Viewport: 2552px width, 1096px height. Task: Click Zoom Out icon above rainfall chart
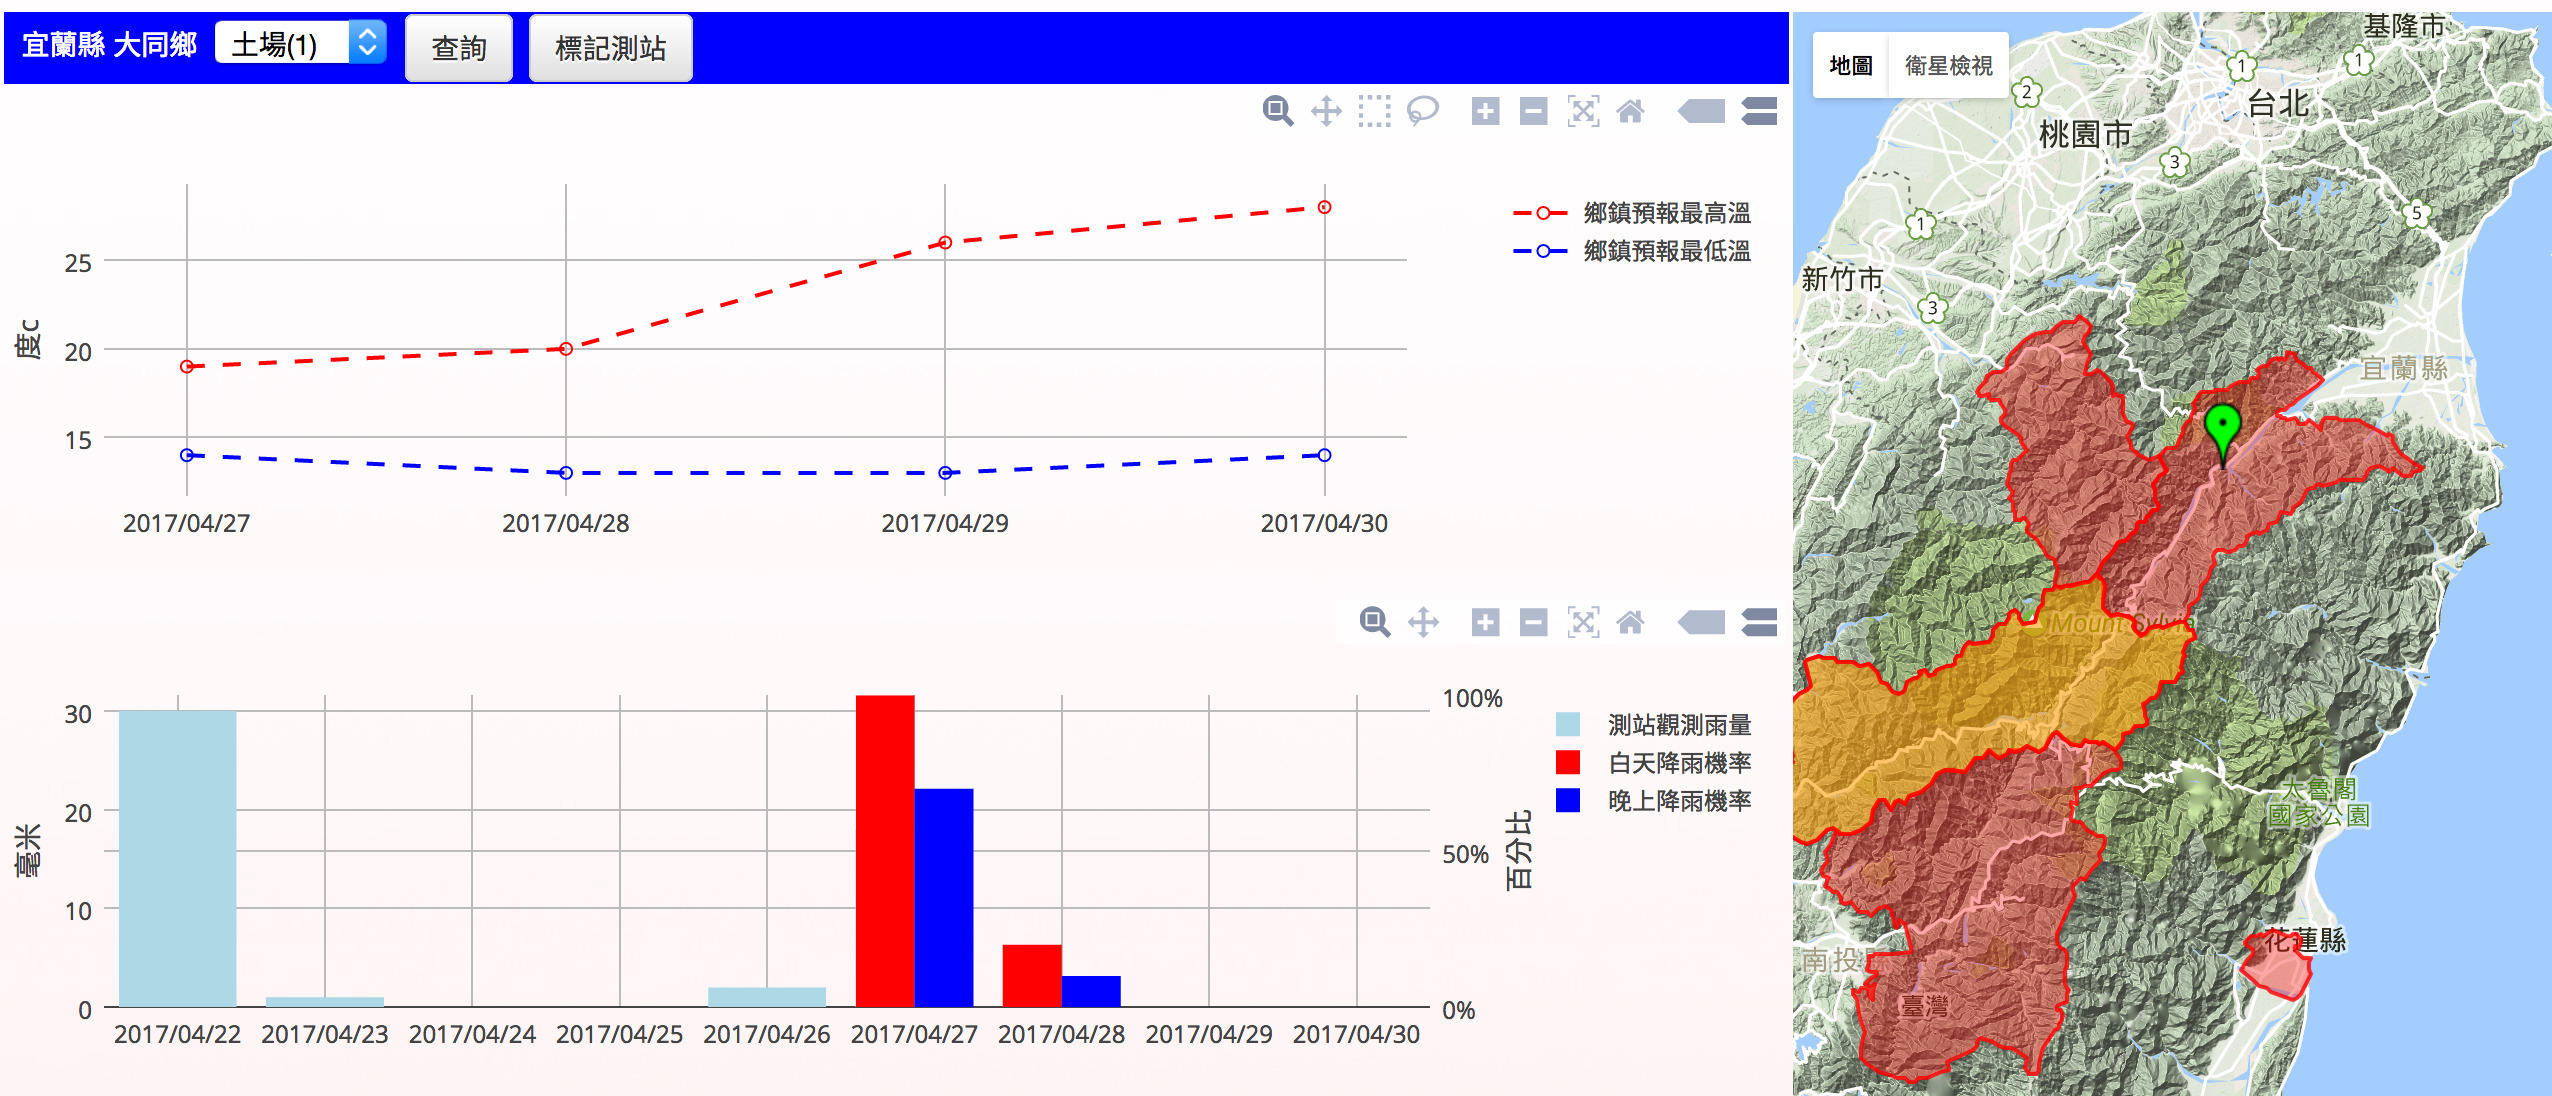1533,623
